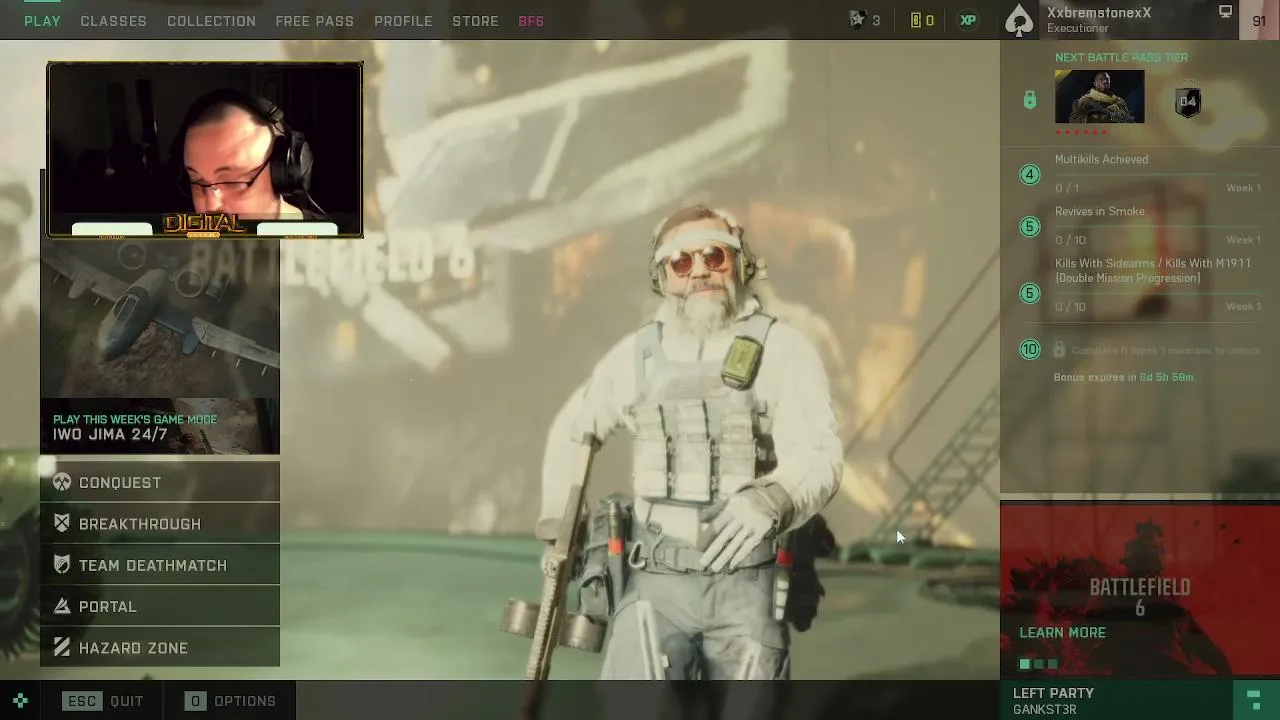Go to the FREE PASS tab

[x=315, y=21]
